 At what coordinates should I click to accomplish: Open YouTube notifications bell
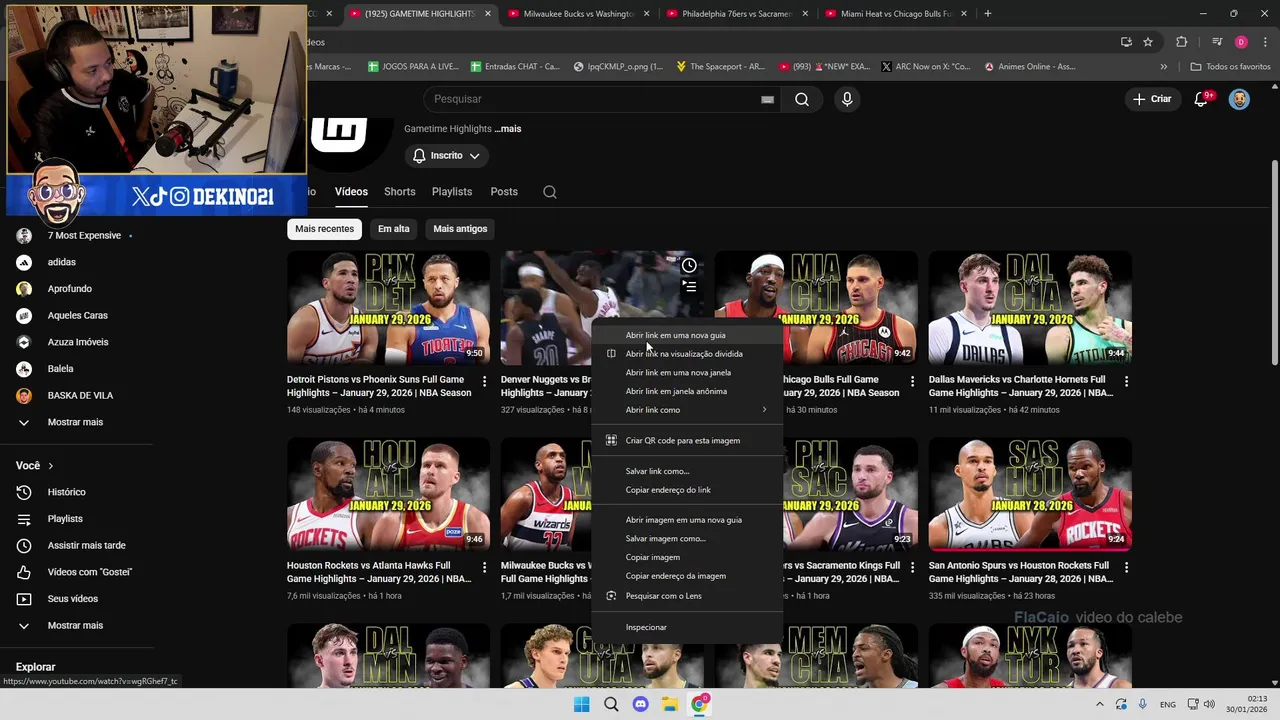(x=1202, y=99)
